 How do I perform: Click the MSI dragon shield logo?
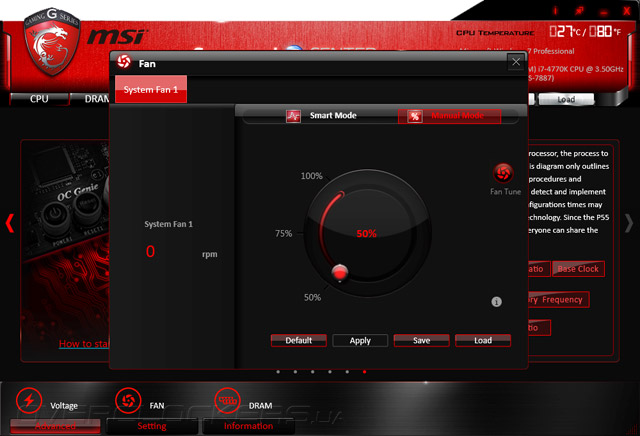51,42
